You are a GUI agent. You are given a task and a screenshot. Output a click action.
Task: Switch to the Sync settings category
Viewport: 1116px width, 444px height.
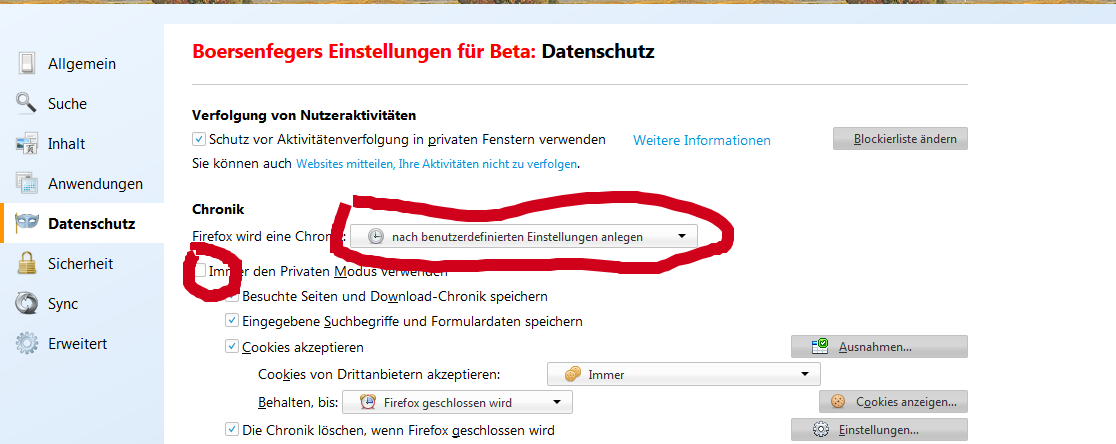(82, 303)
